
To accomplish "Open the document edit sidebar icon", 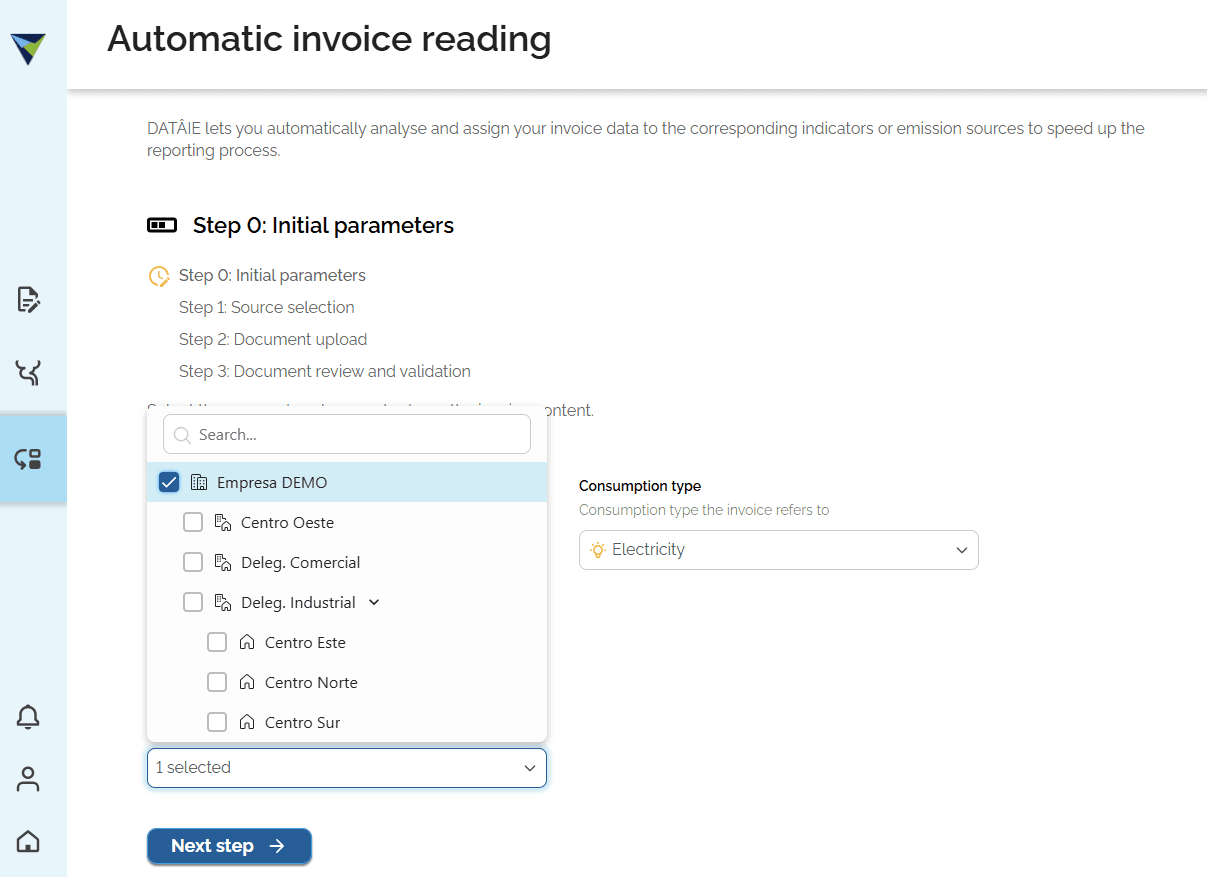I will pos(28,299).
